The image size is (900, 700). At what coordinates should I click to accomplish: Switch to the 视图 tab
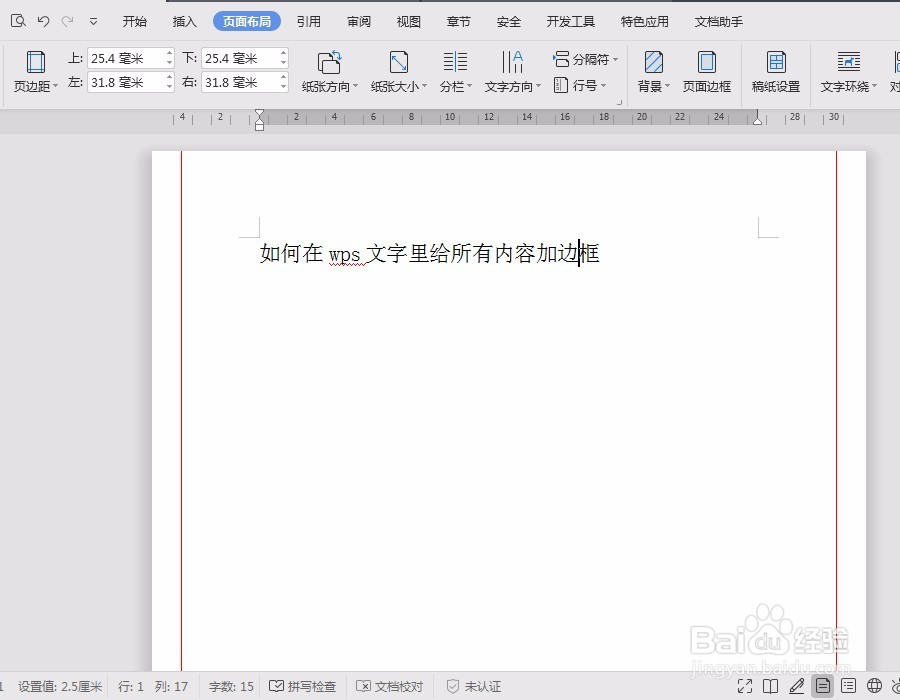pyautogui.click(x=409, y=22)
